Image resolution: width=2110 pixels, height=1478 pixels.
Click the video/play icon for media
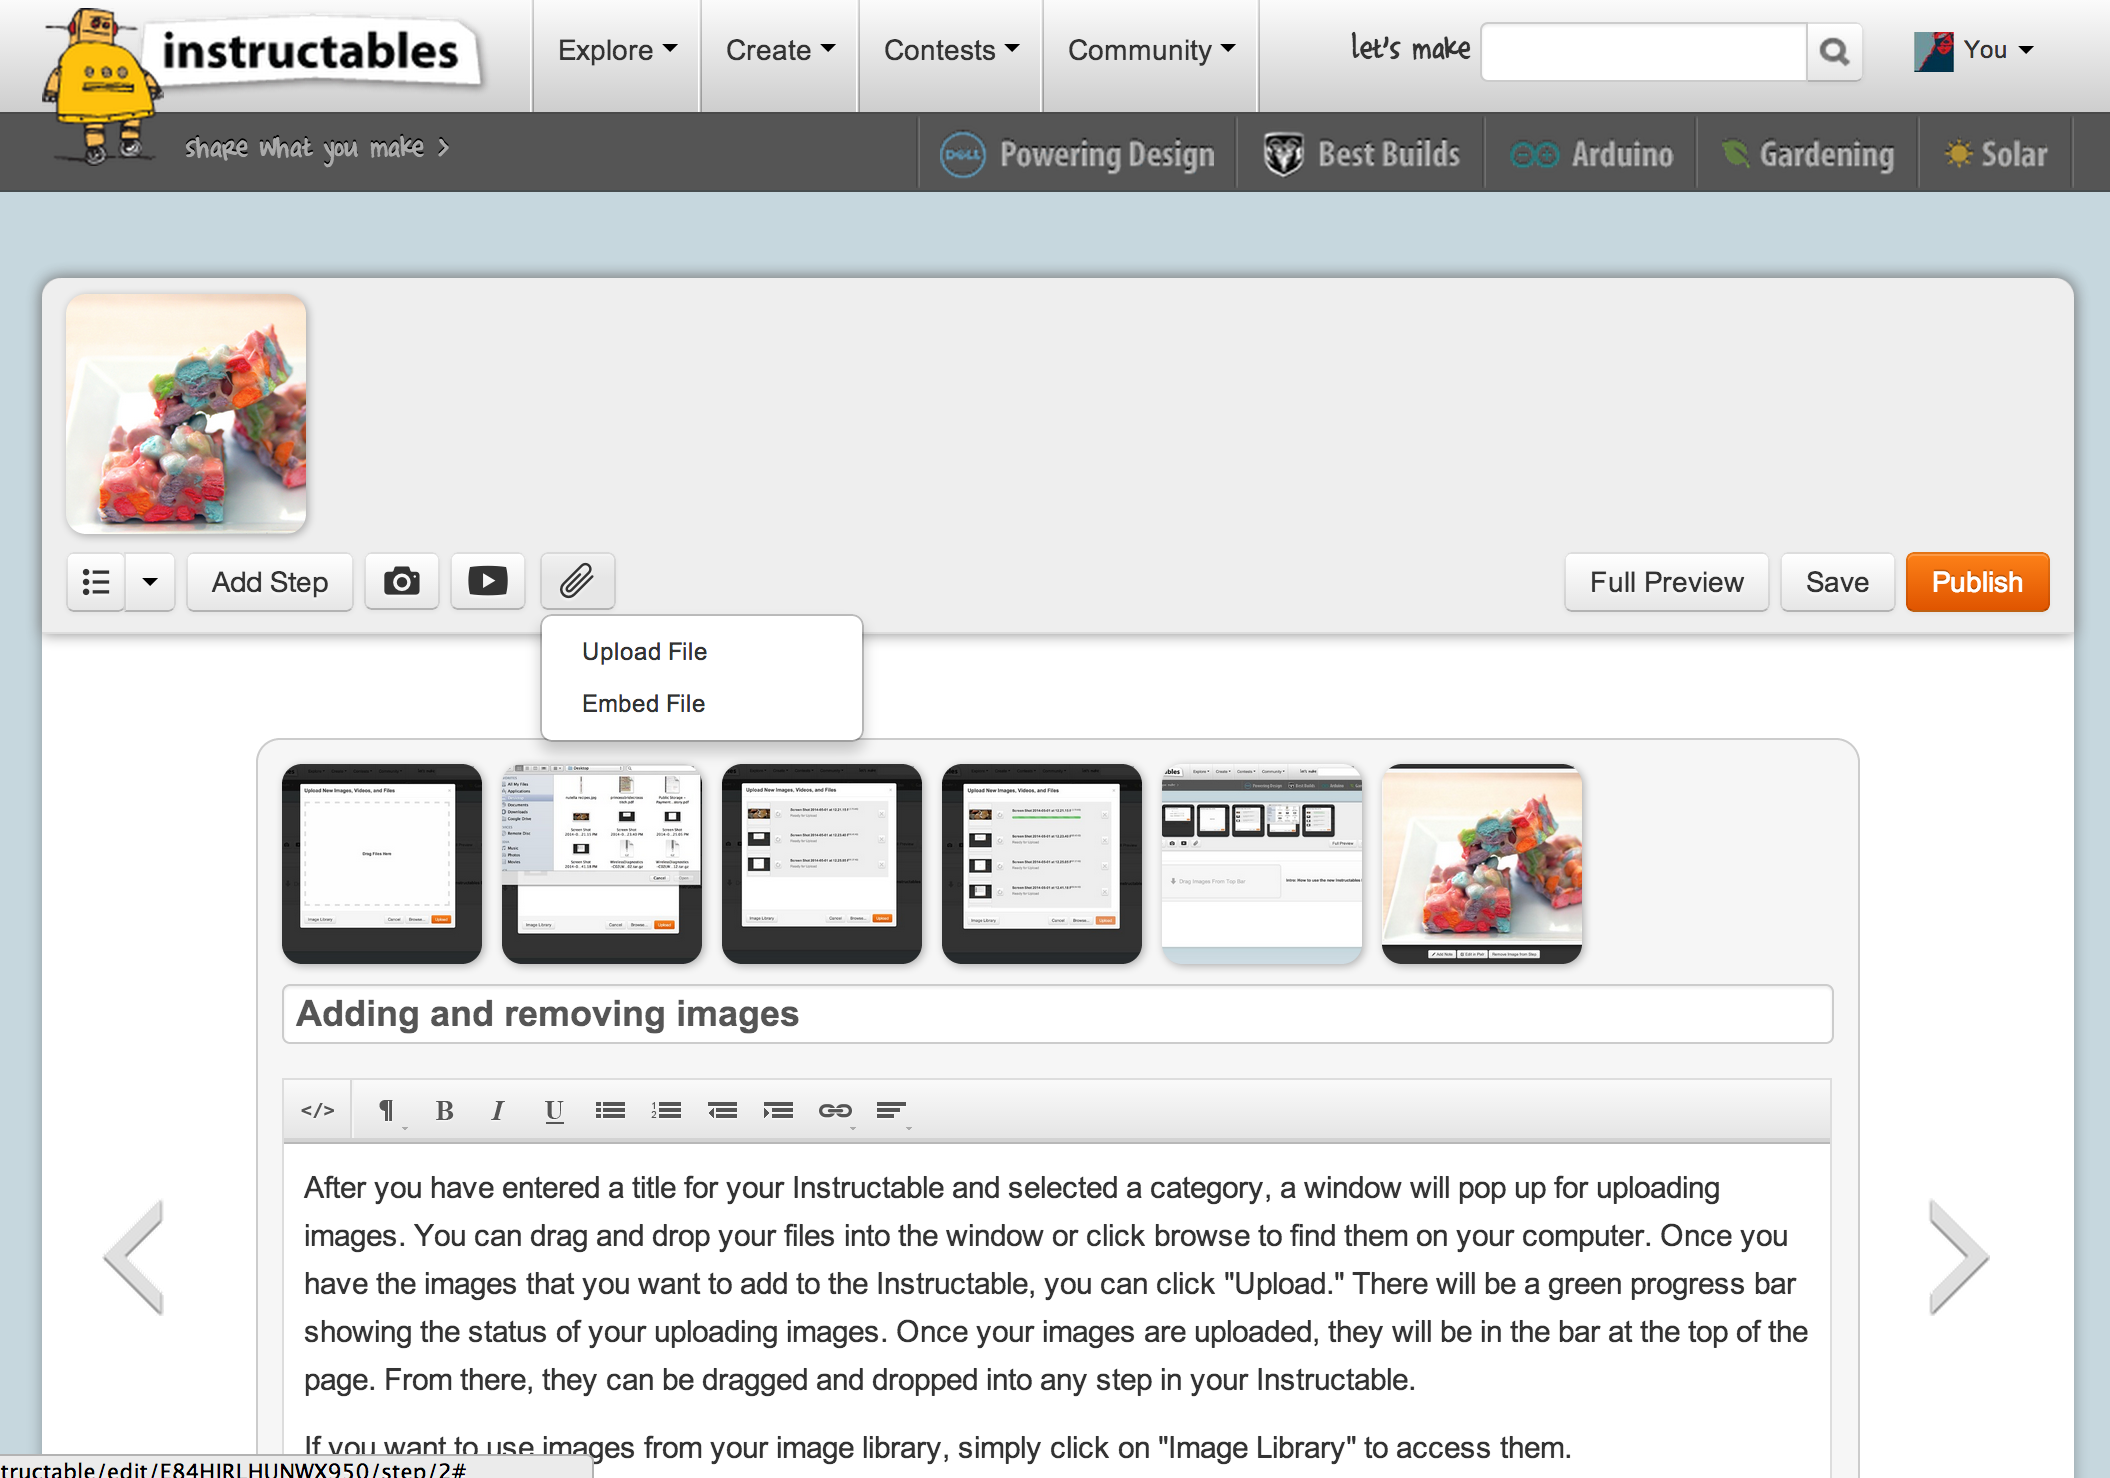(x=487, y=582)
